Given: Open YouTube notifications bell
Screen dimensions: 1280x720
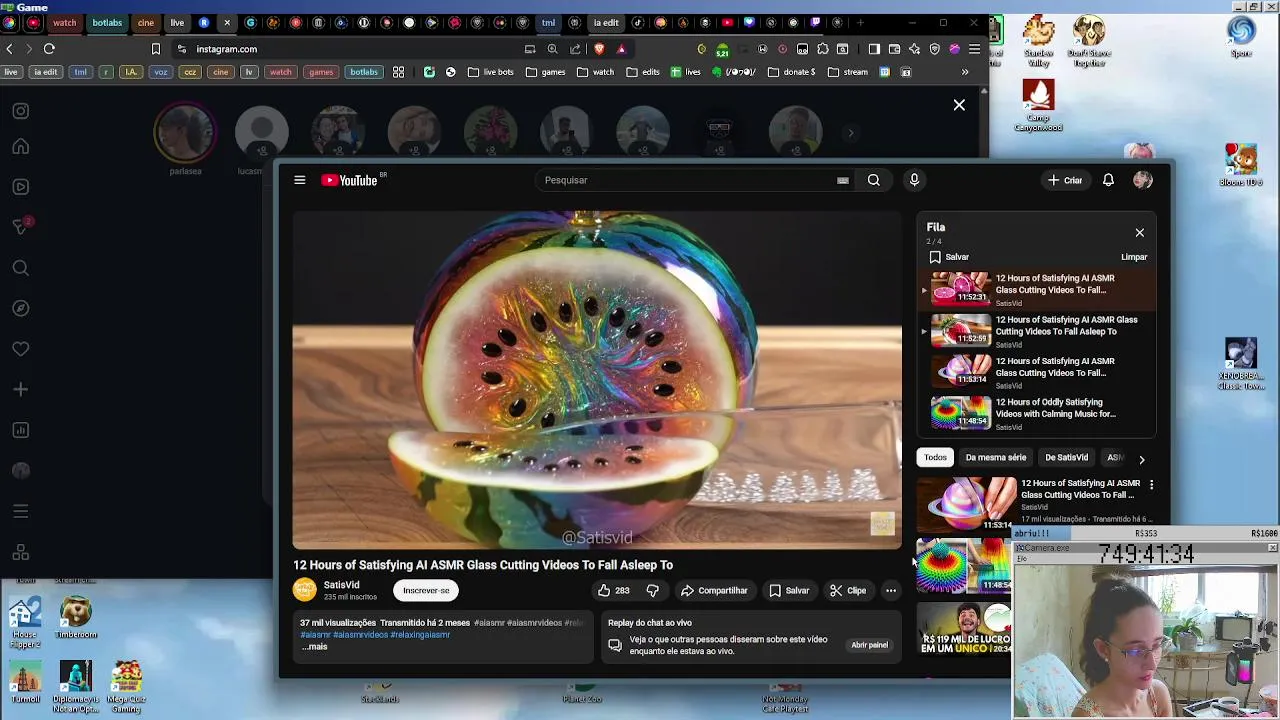Looking at the screenshot, I should [1108, 180].
